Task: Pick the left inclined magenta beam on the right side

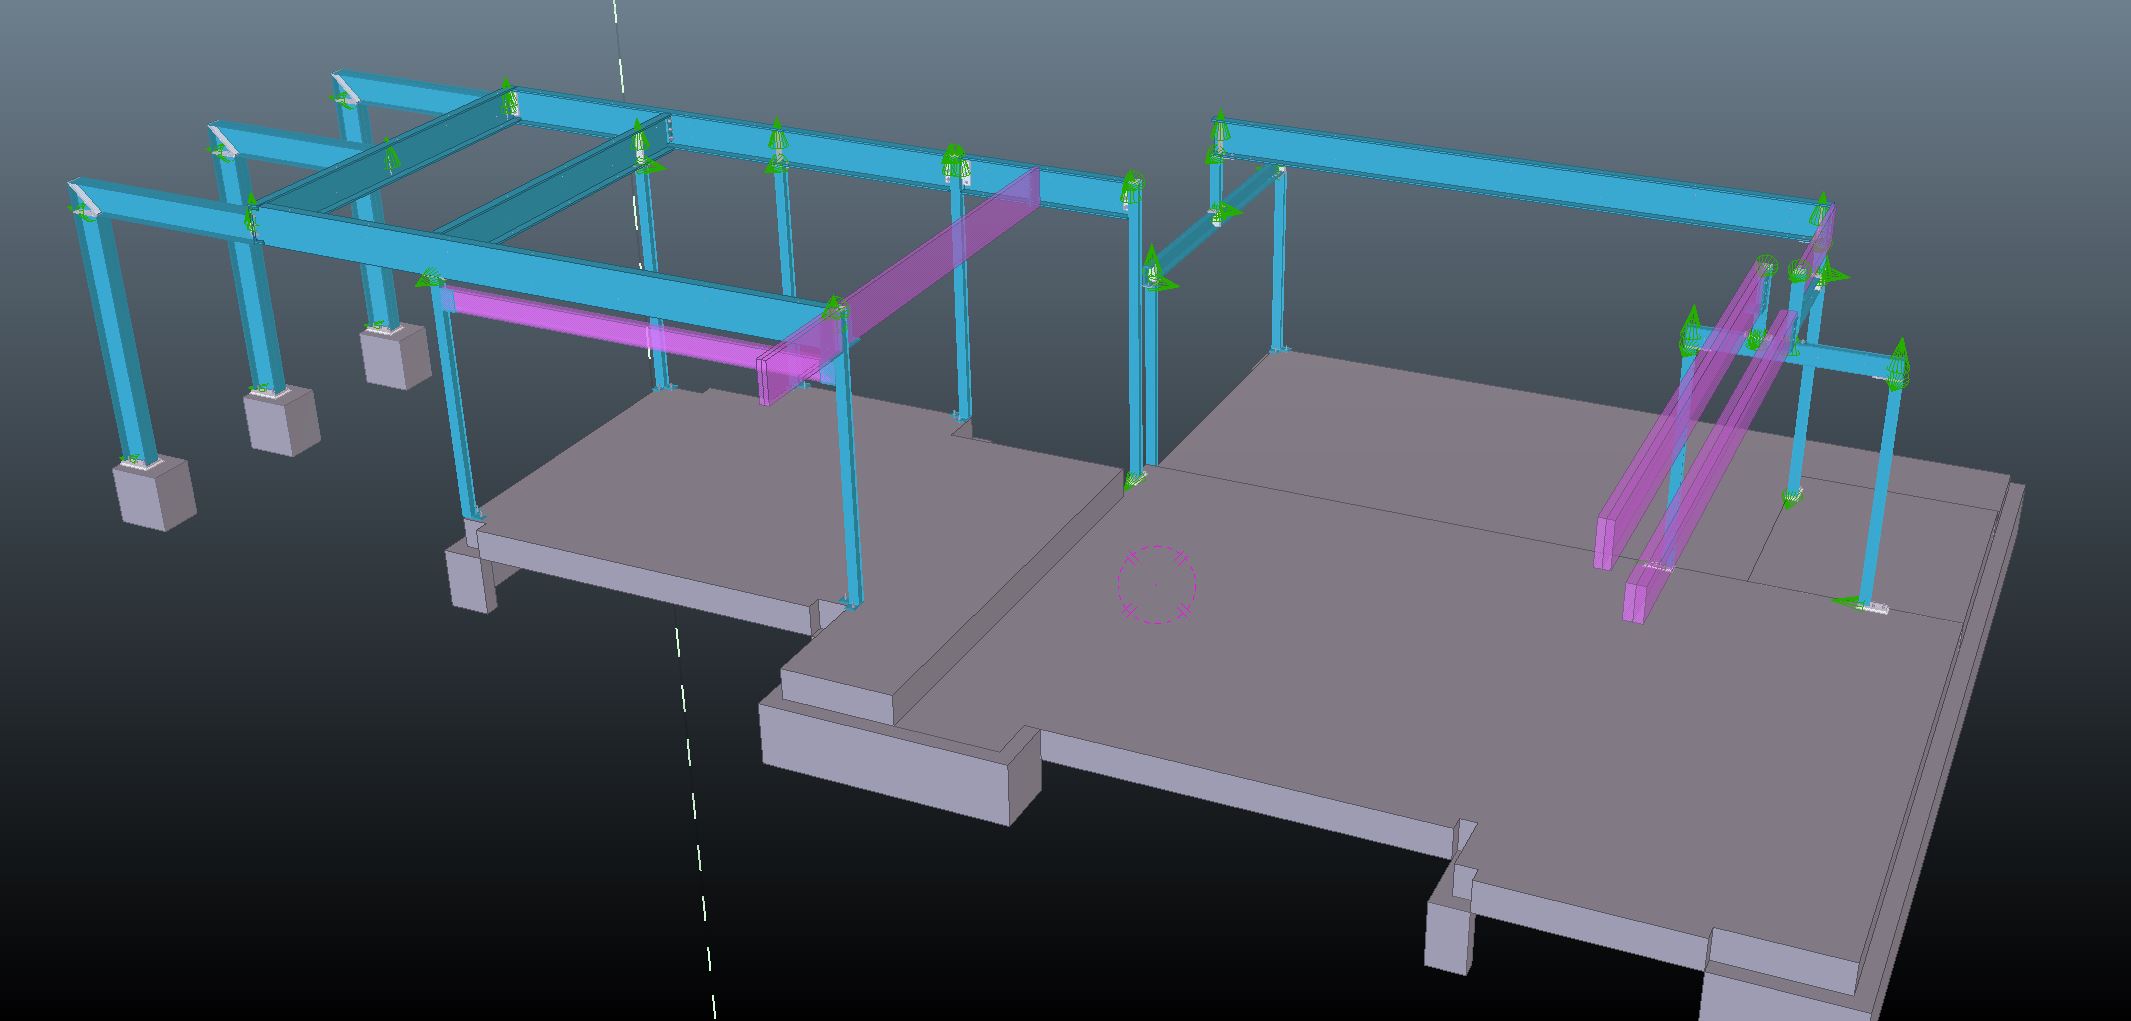Action: coord(1685,415)
